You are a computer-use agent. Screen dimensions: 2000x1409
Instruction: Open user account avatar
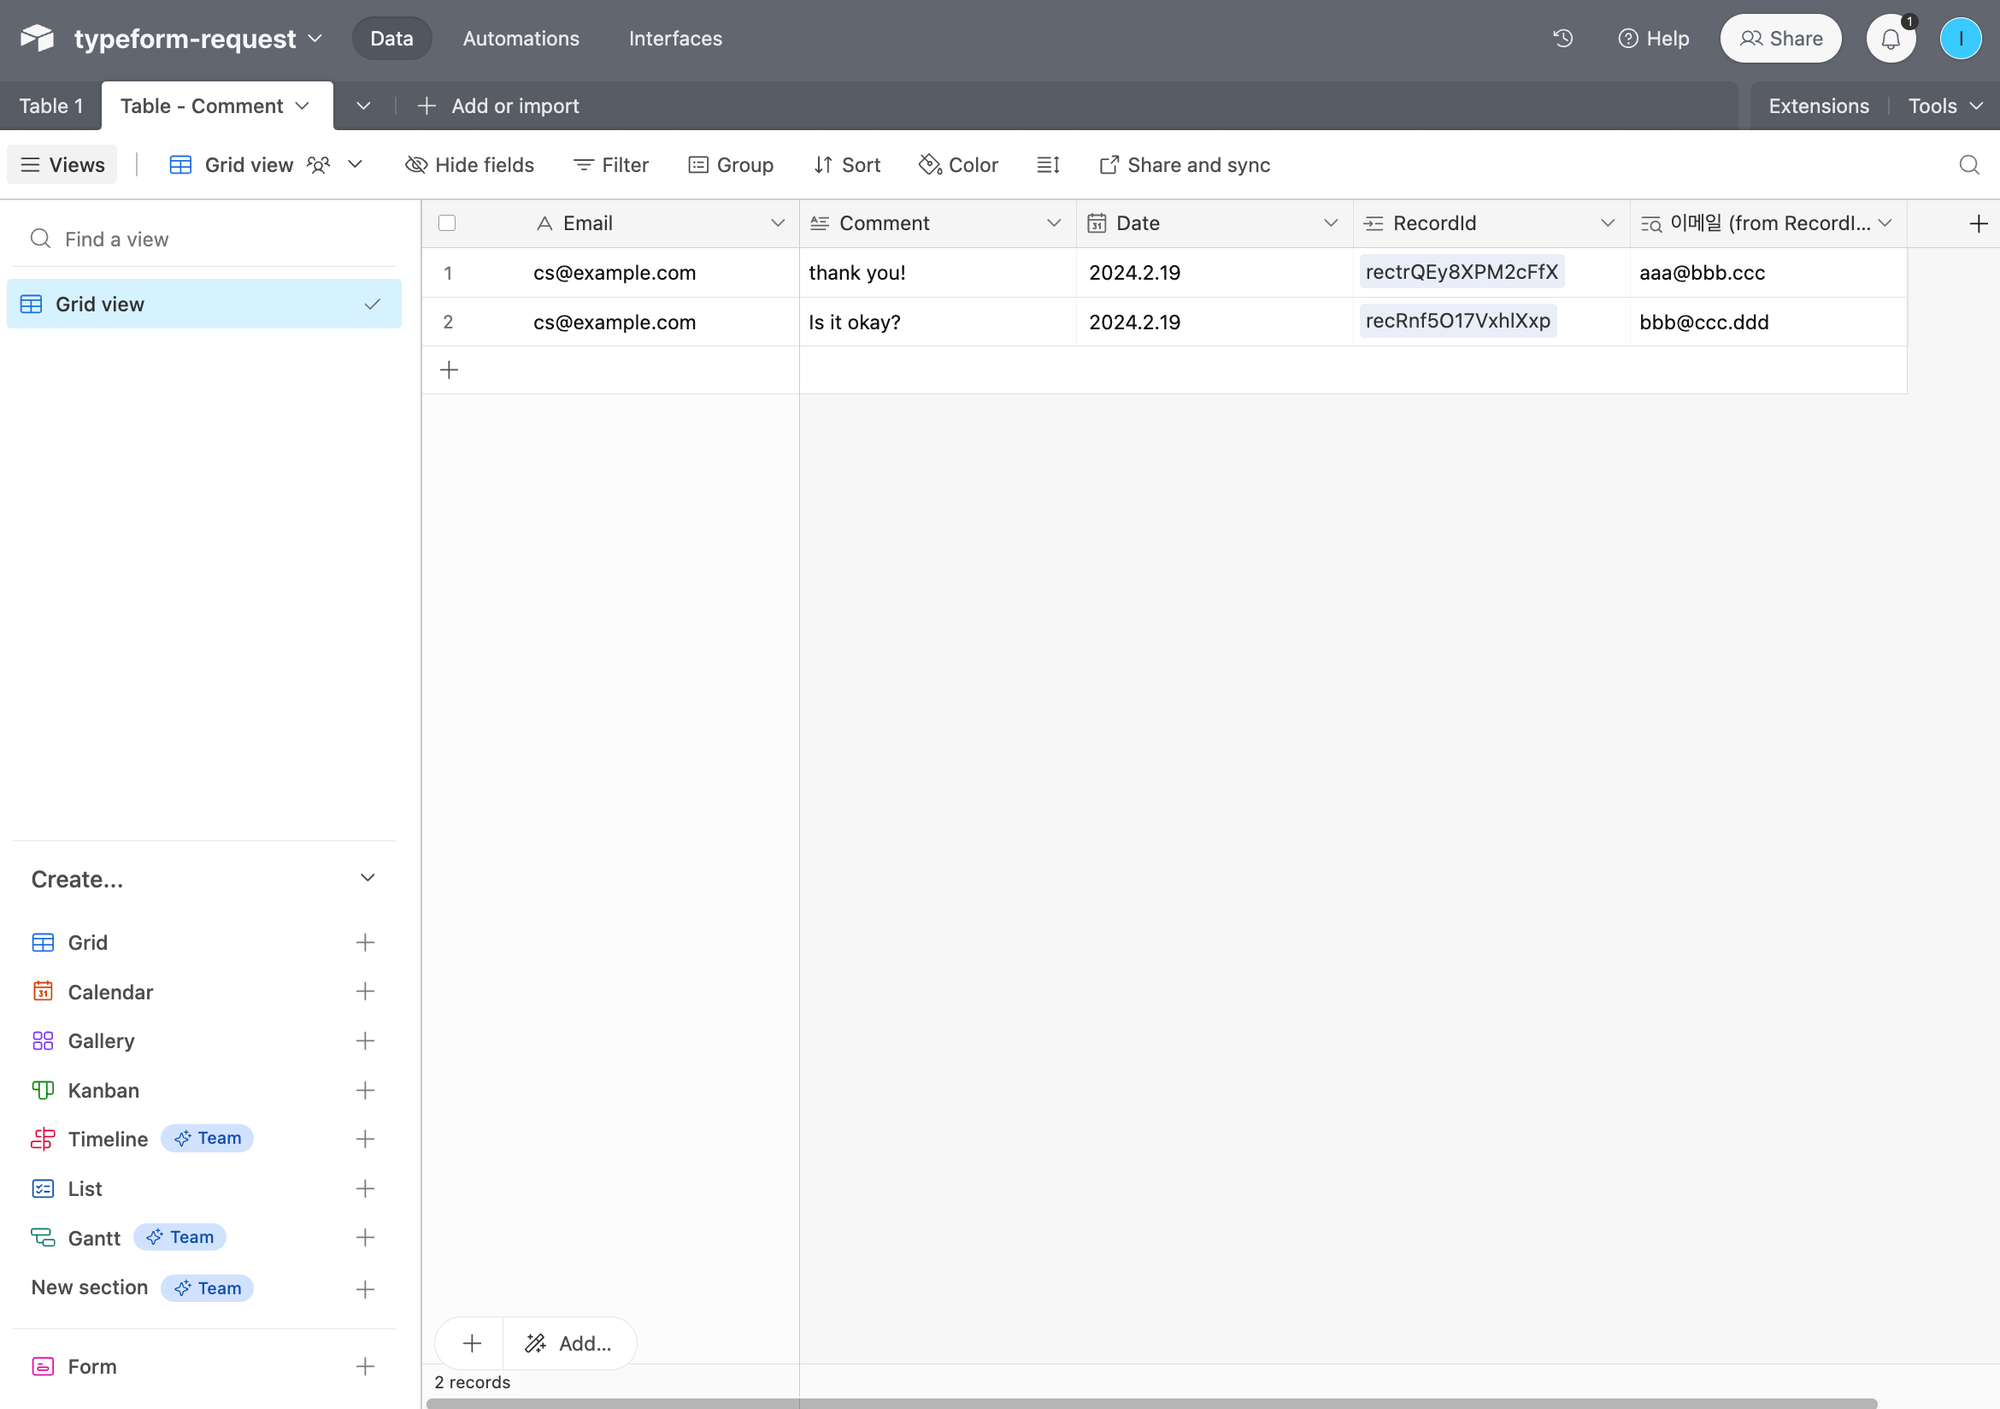[x=1960, y=39]
